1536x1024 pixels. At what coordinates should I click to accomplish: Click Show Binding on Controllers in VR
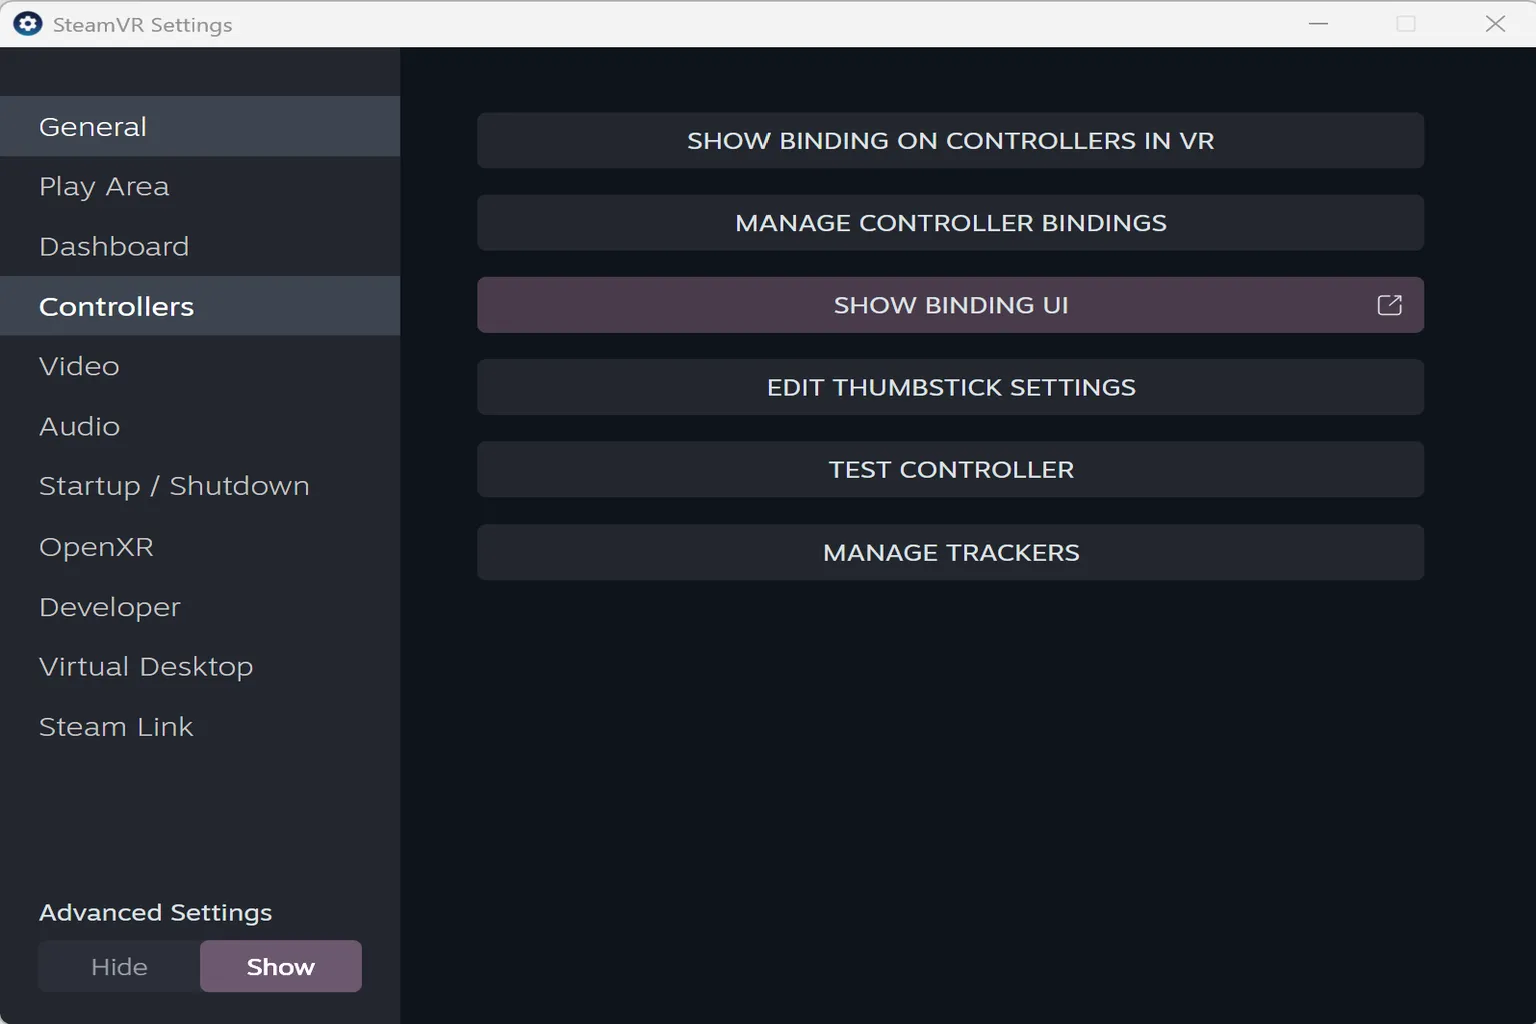tap(950, 140)
